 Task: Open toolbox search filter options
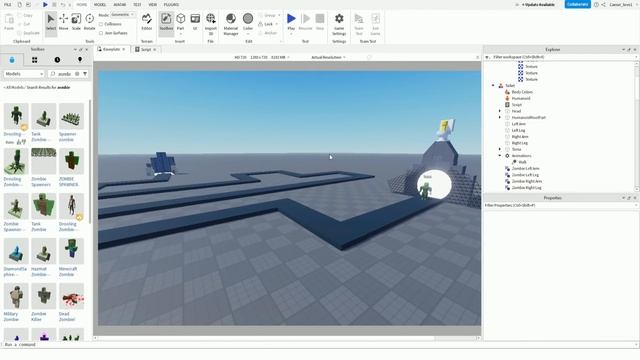(x=85, y=74)
